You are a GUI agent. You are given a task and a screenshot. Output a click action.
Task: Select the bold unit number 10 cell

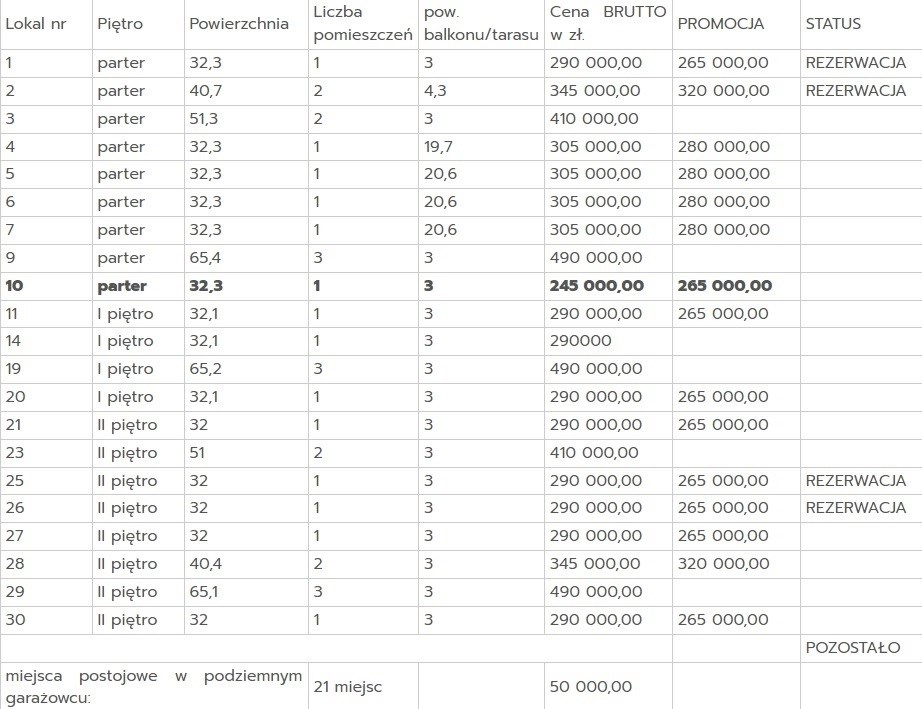click(15, 286)
